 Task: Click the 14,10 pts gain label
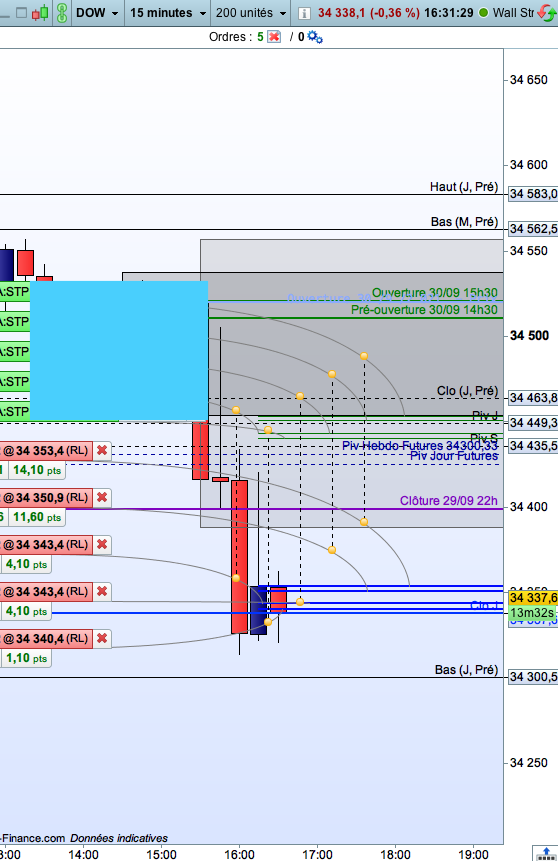37,470
